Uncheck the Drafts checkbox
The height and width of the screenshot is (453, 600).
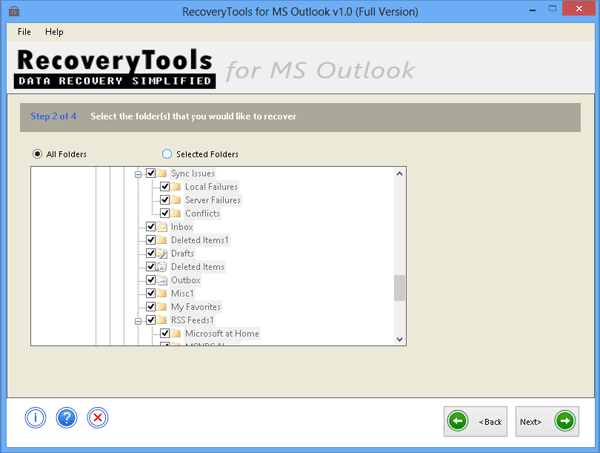coord(151,253)
